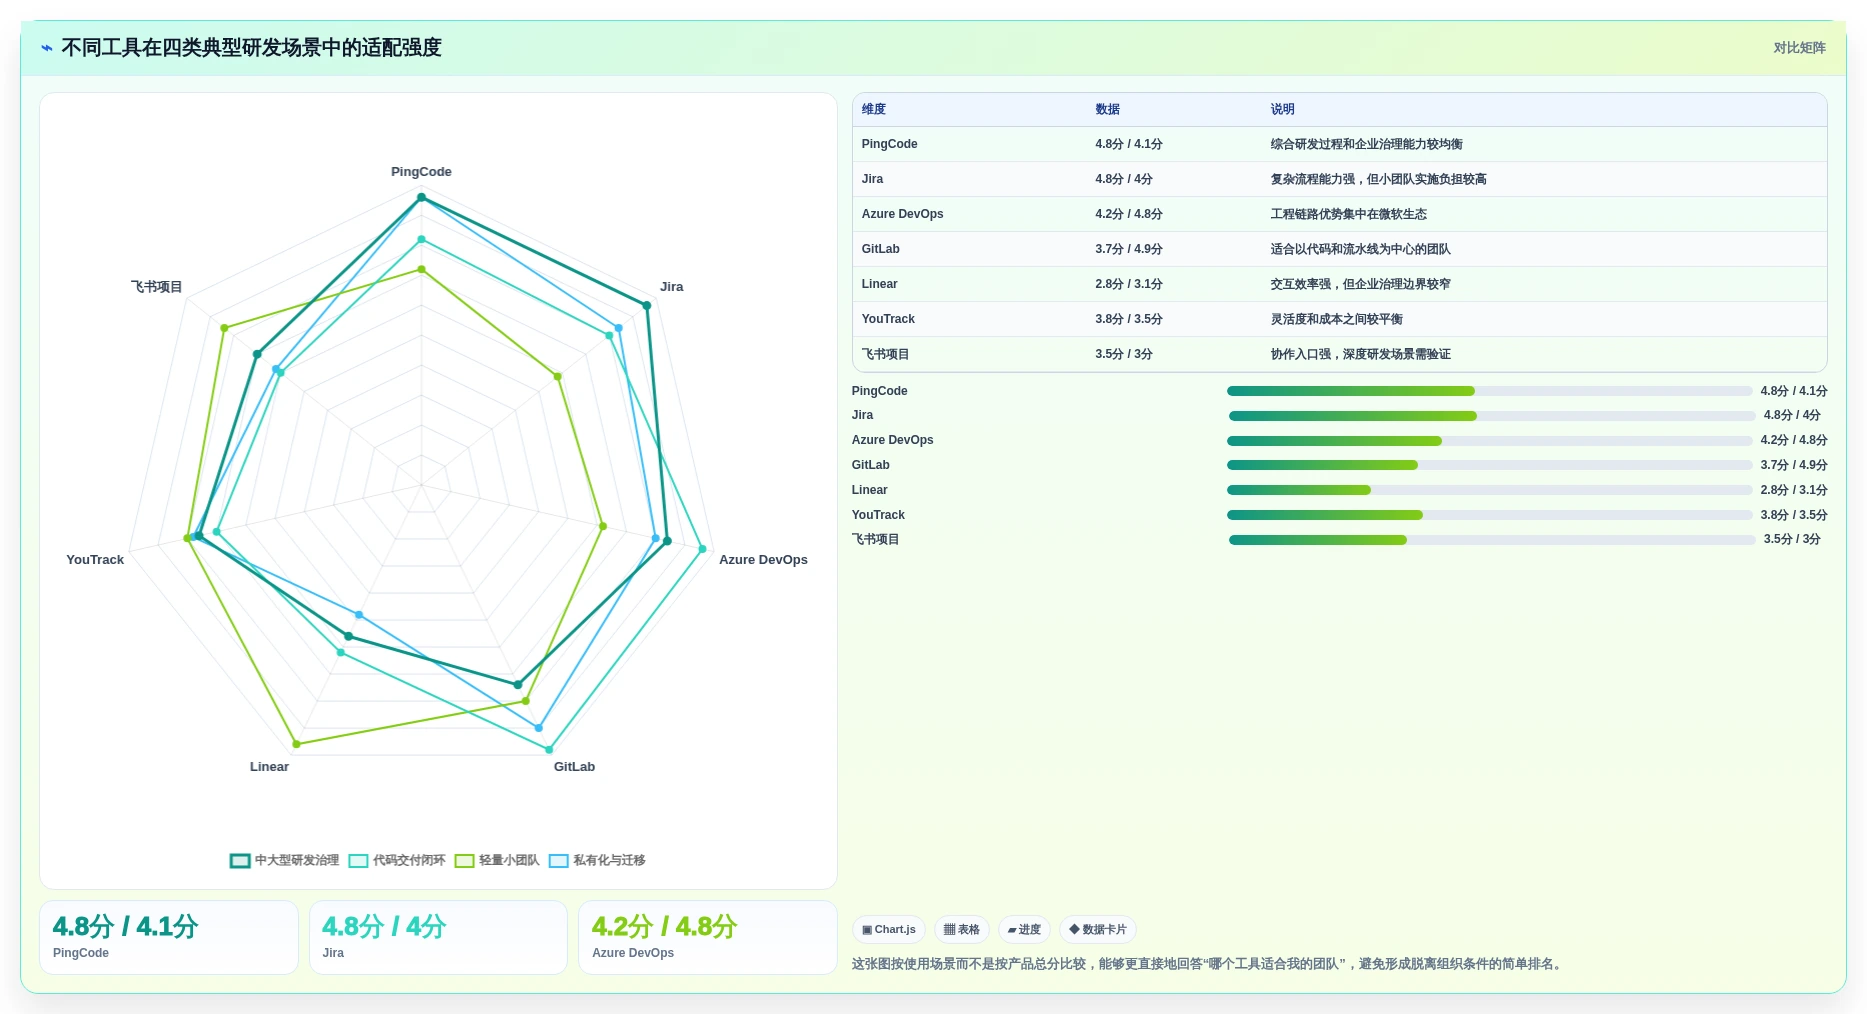Select the GitLab row in the table

1339,249
